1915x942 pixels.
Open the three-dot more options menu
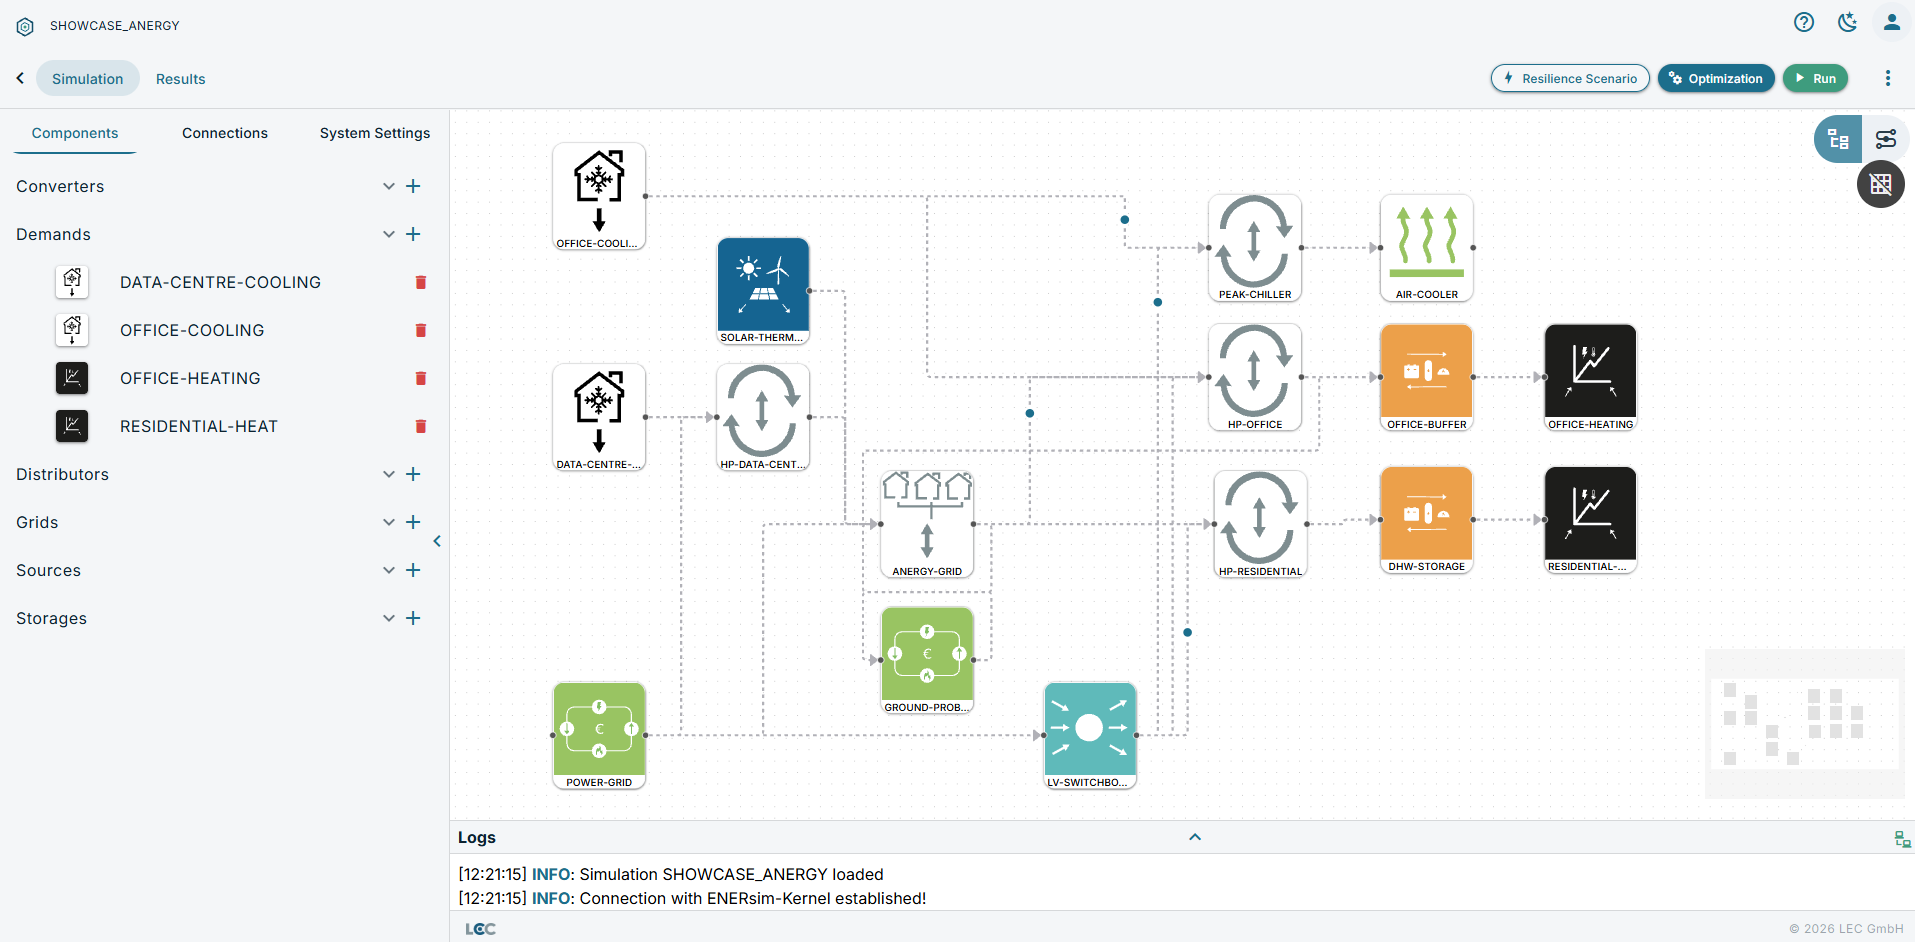click(x=1888, y=78)
